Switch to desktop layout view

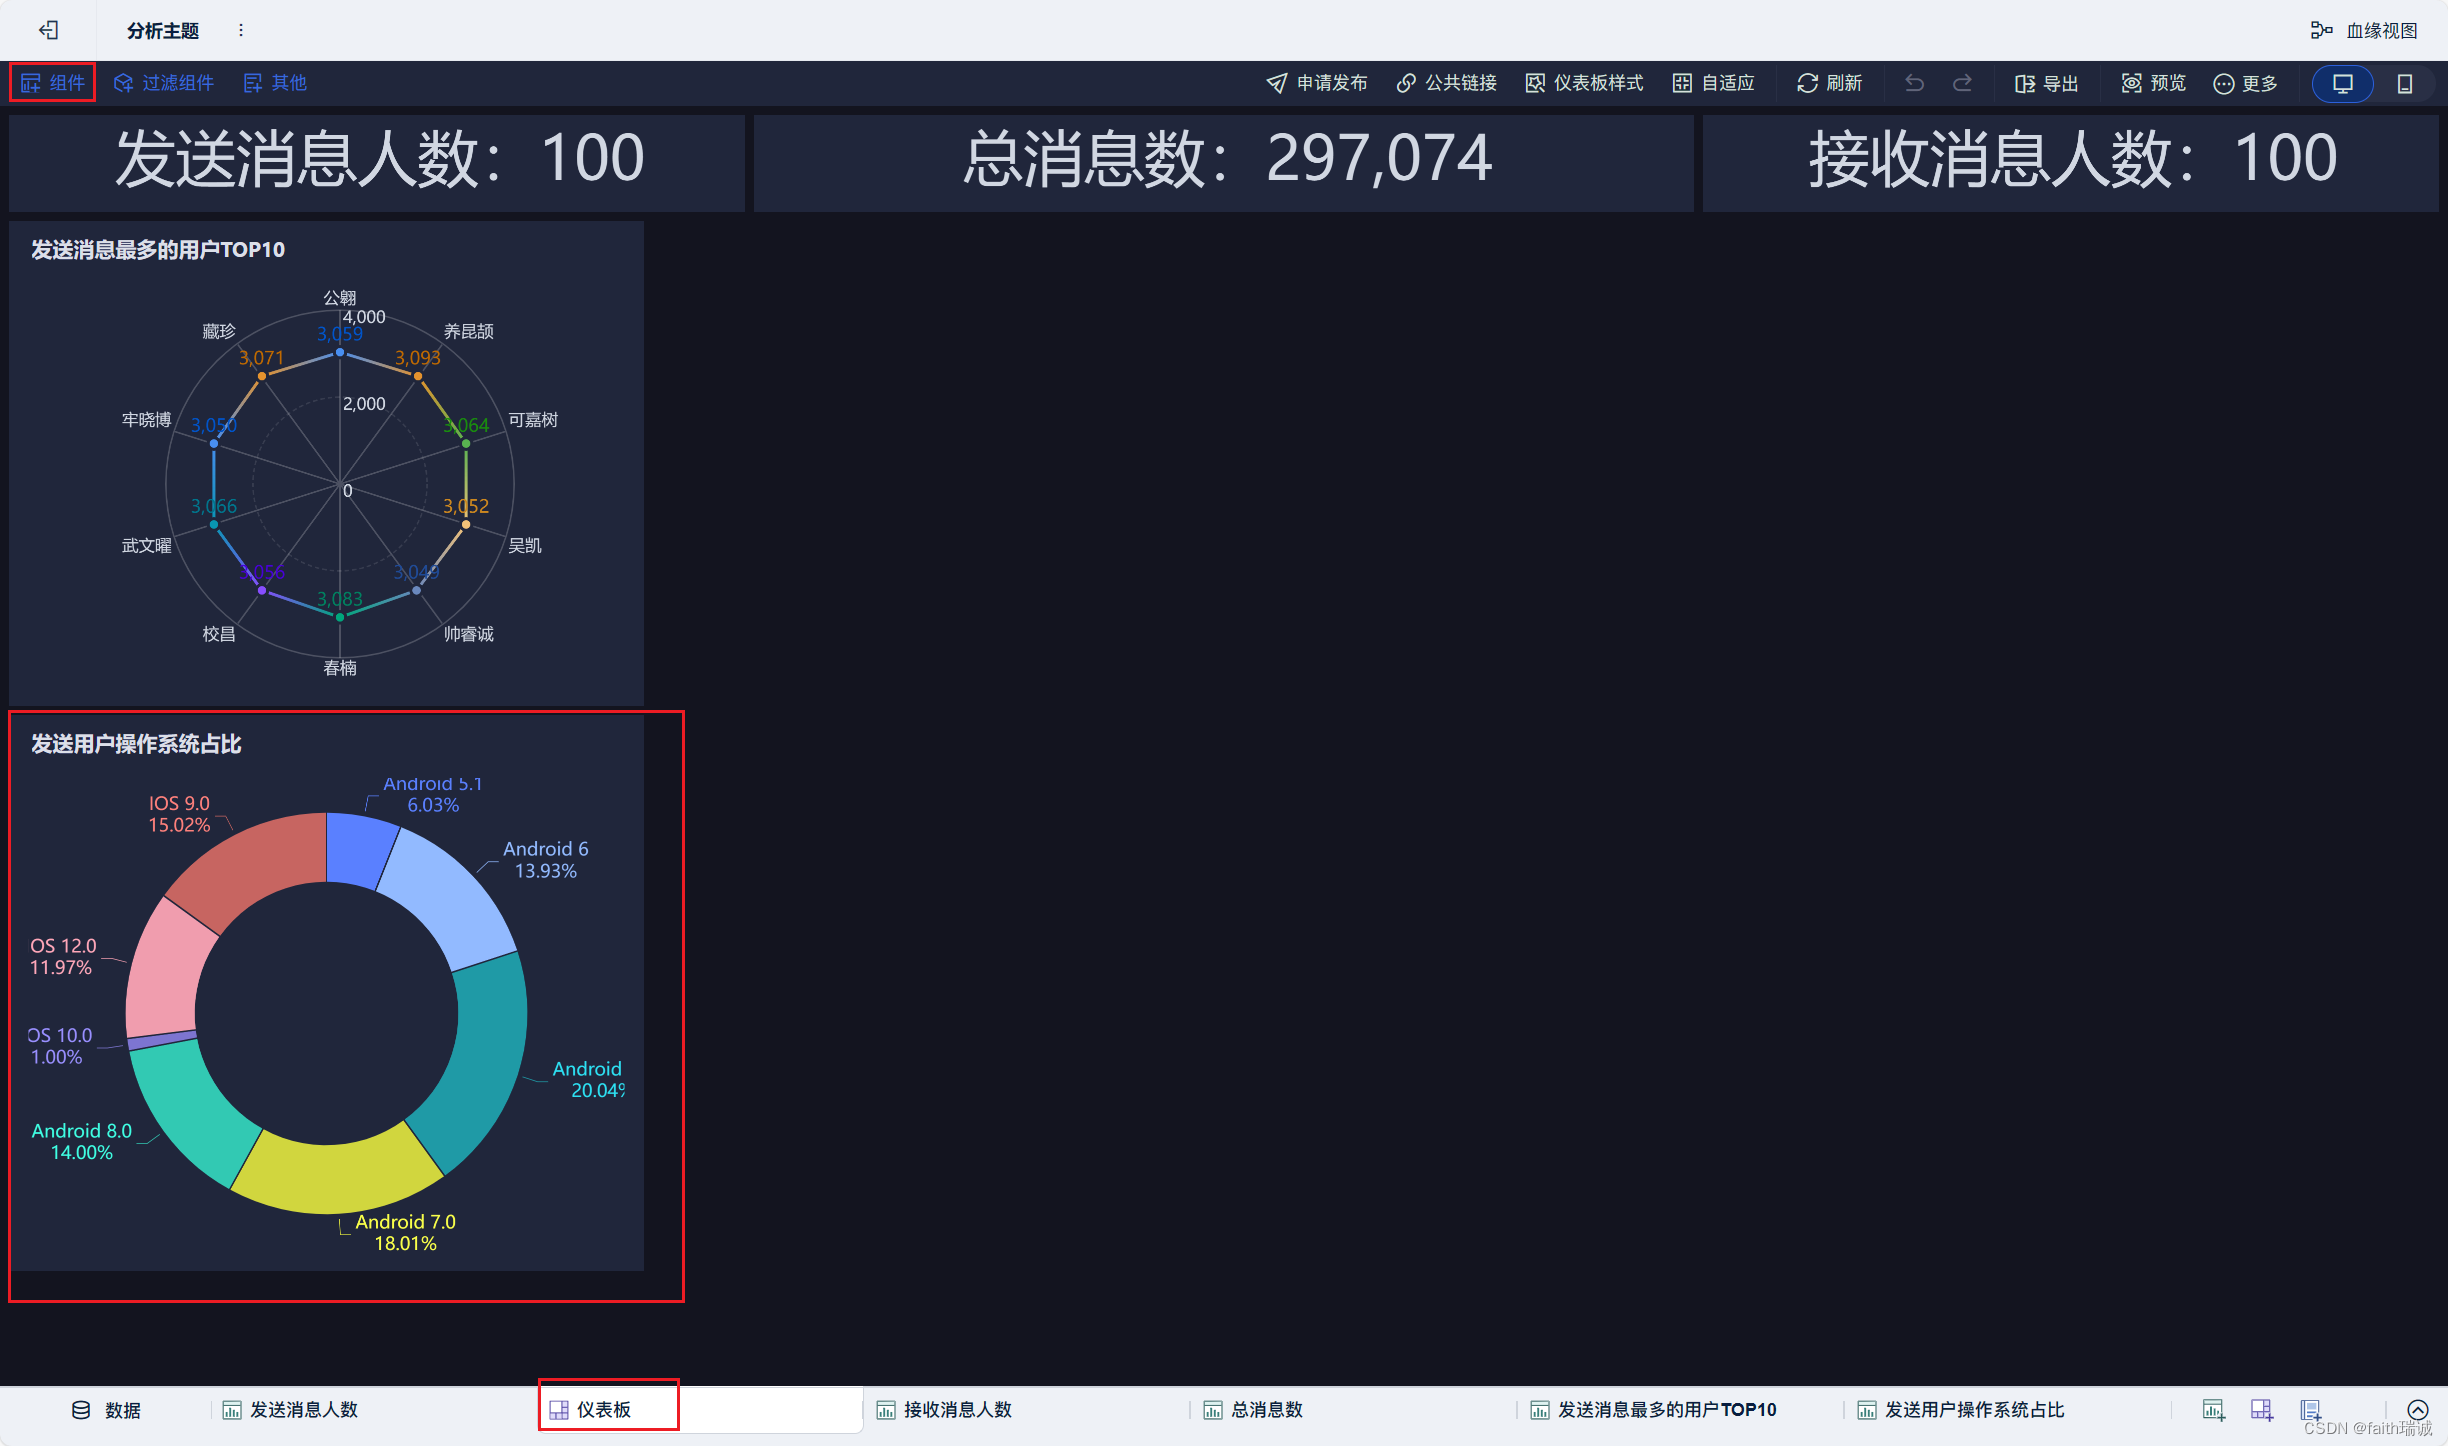(x=2342, y=83)
